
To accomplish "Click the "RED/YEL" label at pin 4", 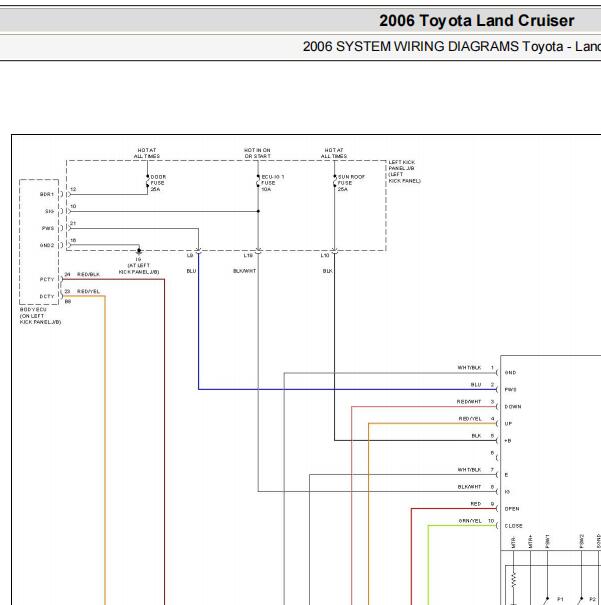I will coord(470,418).
